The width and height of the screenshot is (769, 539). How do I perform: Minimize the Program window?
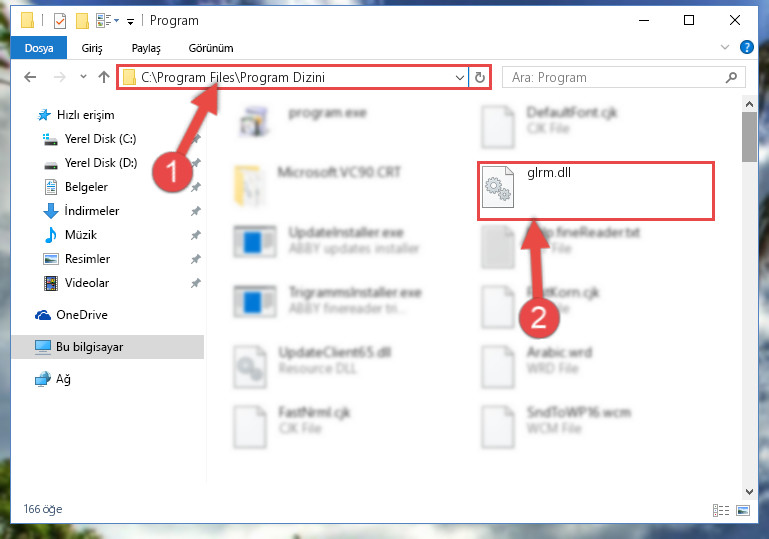pyautogui.click(x=644, y=21)
